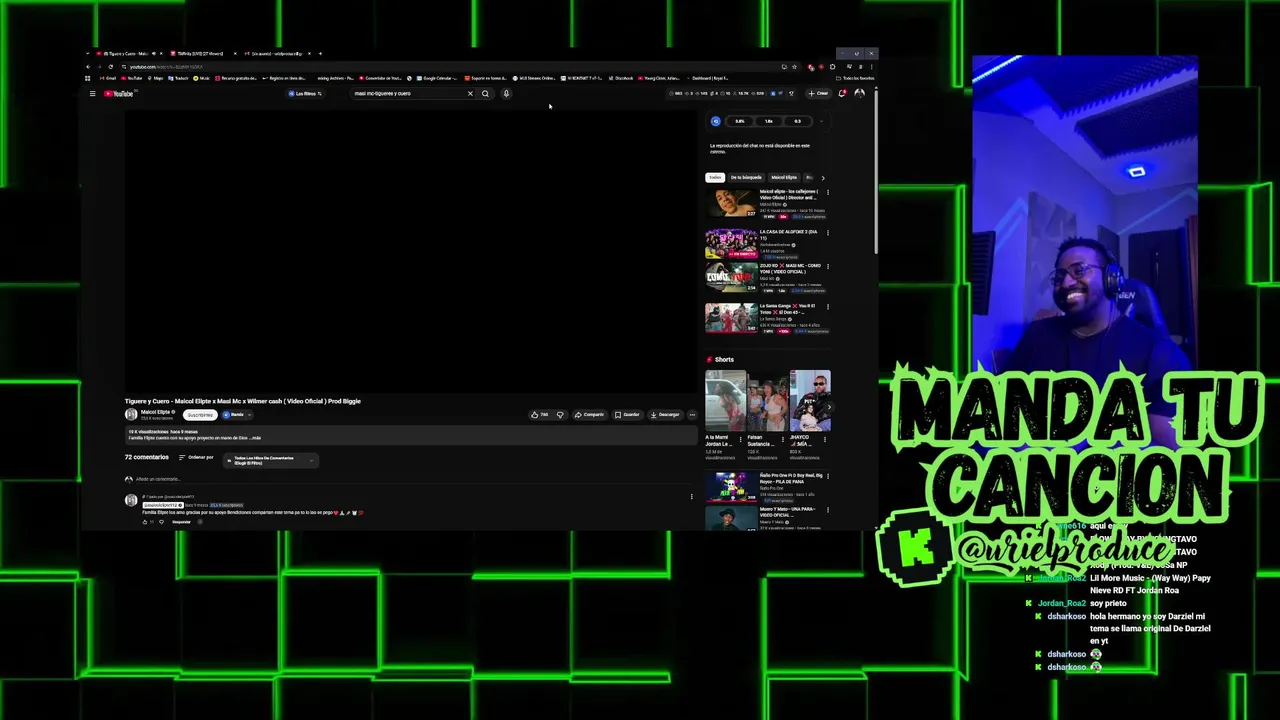1280x720 pixels.
Task: Clear the search box with the X
Action: pyautogui.click(x=470, y=94)
